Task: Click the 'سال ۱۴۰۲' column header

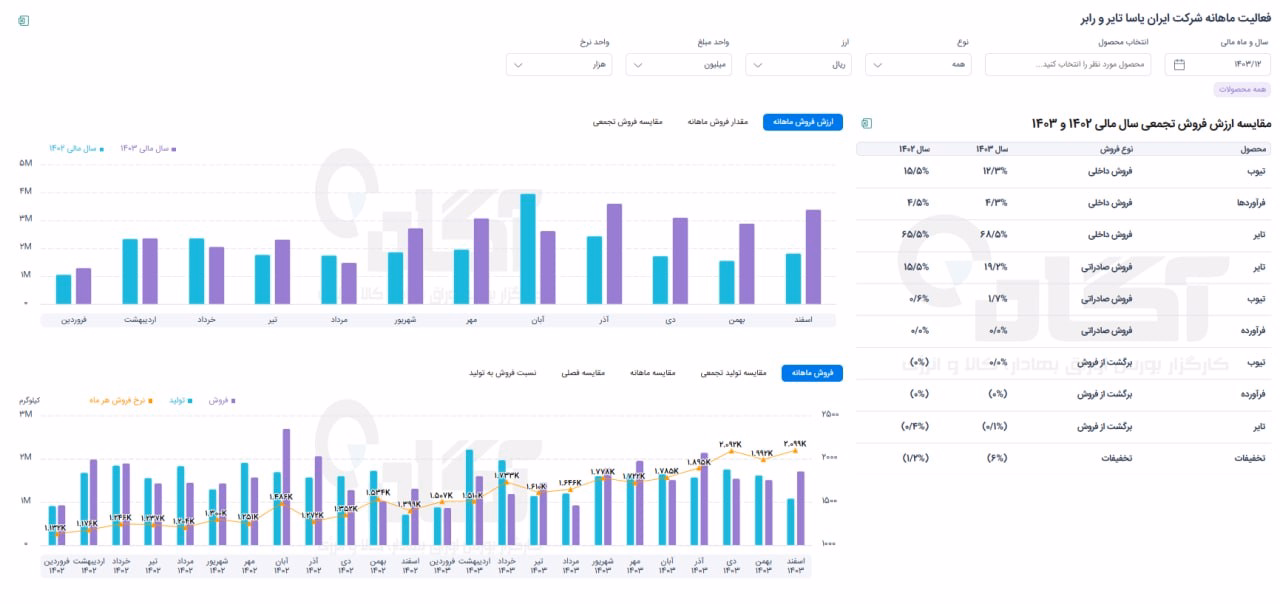Action: tap(913, 149)
